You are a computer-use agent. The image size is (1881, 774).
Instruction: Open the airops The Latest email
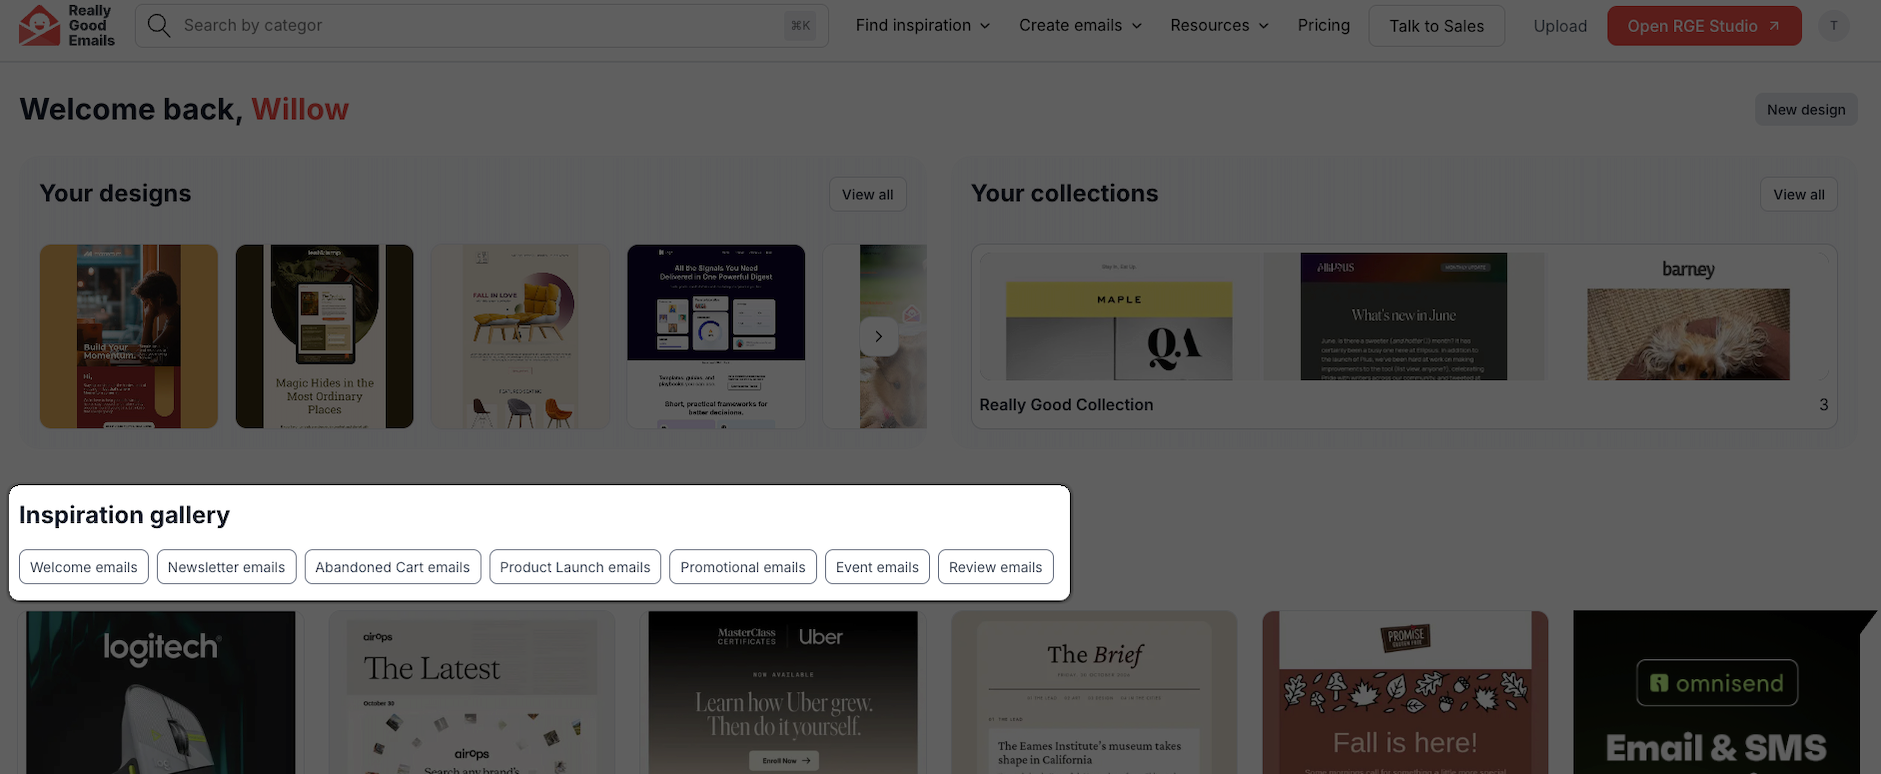click(x=472, y=692)
